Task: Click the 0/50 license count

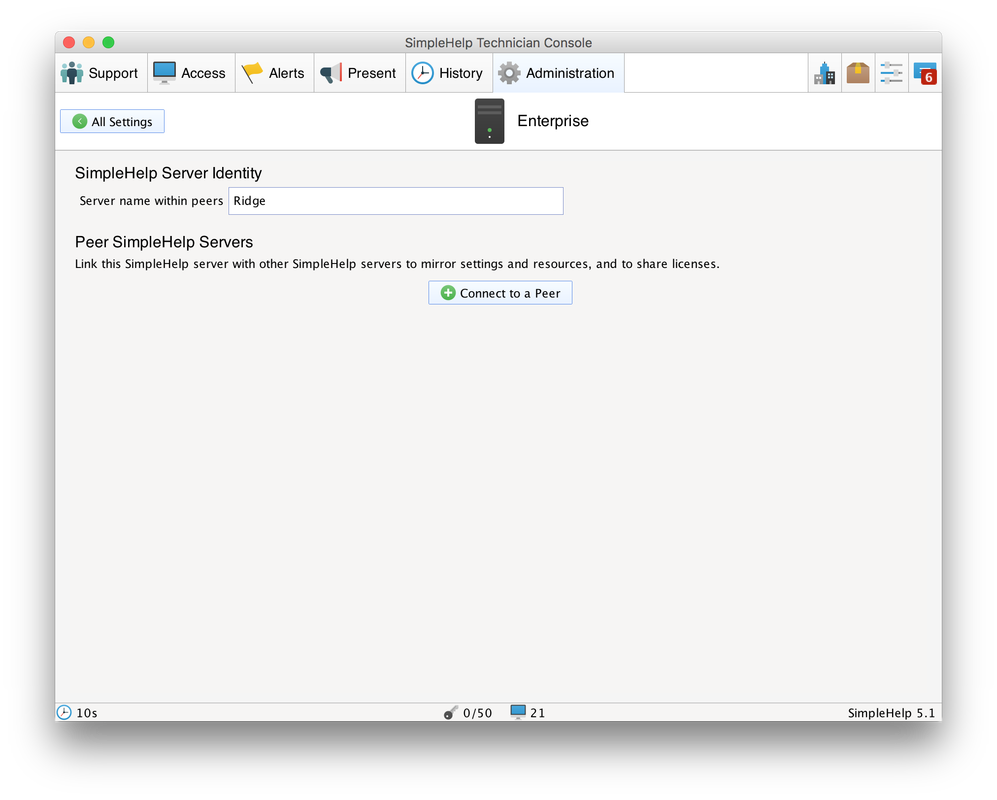Action: coord(478,713)
